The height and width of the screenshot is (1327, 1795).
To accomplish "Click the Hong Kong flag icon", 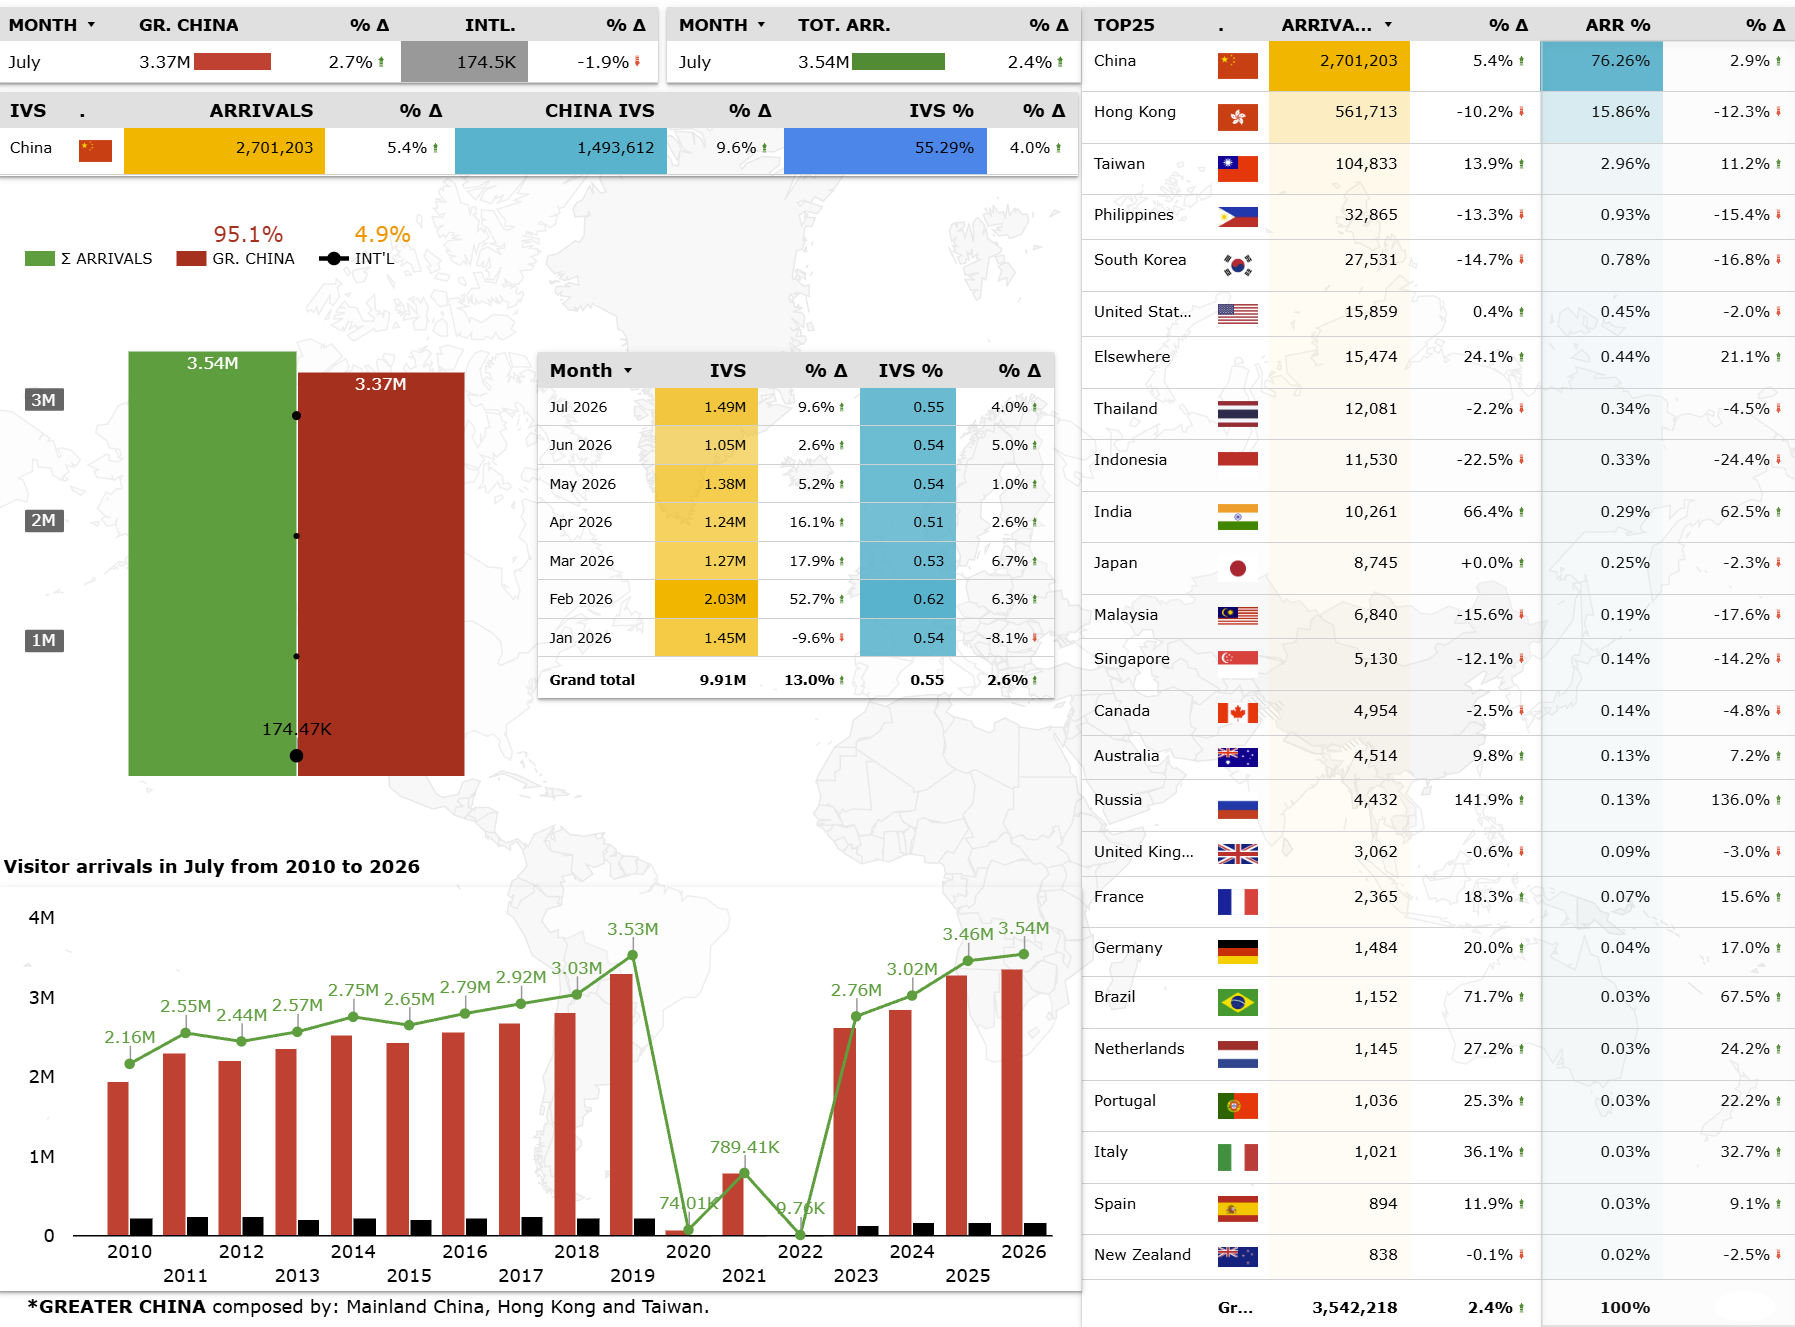I will click(1237, 118).
